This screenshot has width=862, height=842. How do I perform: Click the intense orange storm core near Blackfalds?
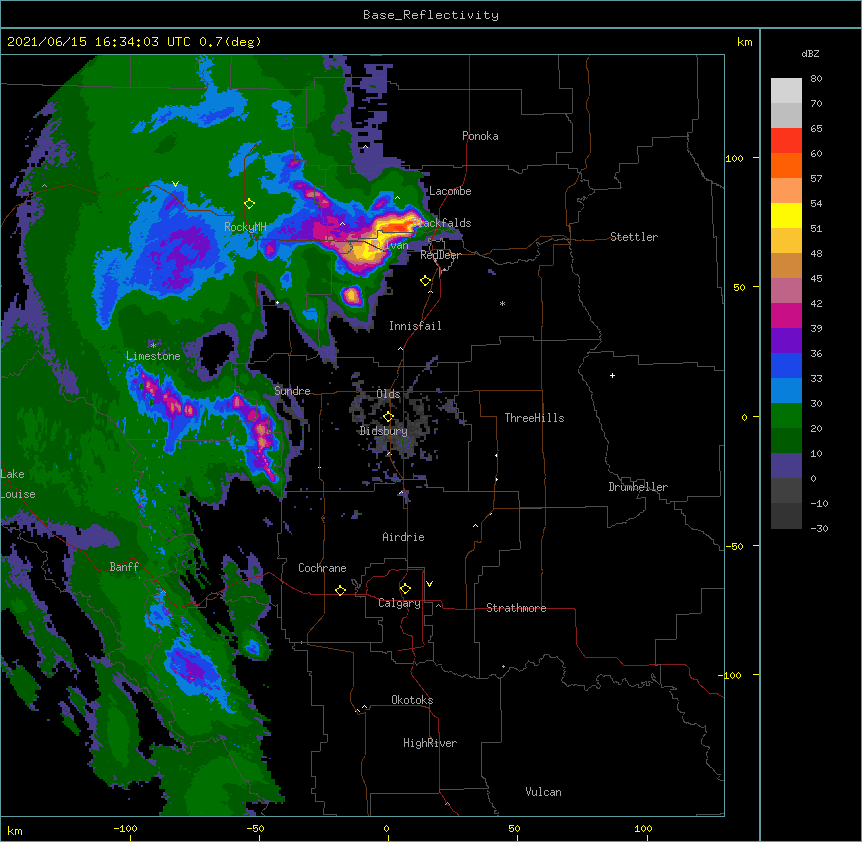tap(397, 226)
